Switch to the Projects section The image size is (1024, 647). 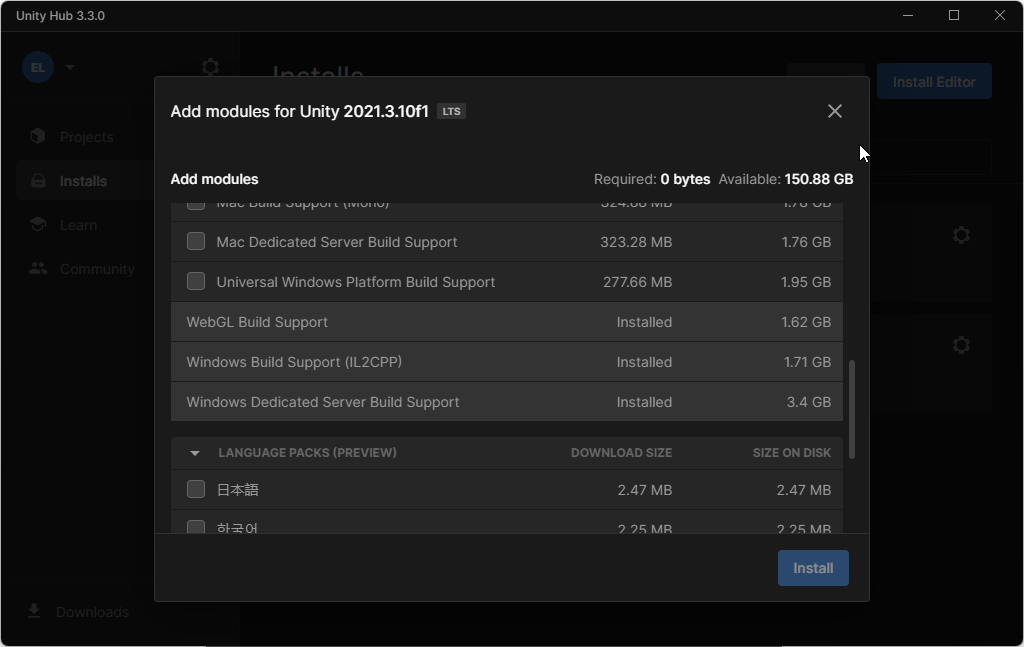[x=85, y=136]
